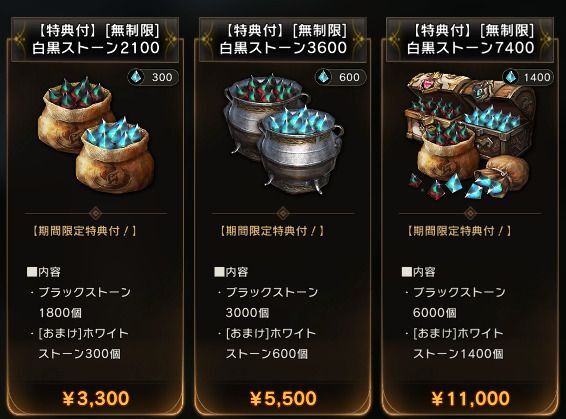Select the burlap sacks stone image
Image resolution: width=566 pixels, height=419 pixels.
[x=96, y=135]
